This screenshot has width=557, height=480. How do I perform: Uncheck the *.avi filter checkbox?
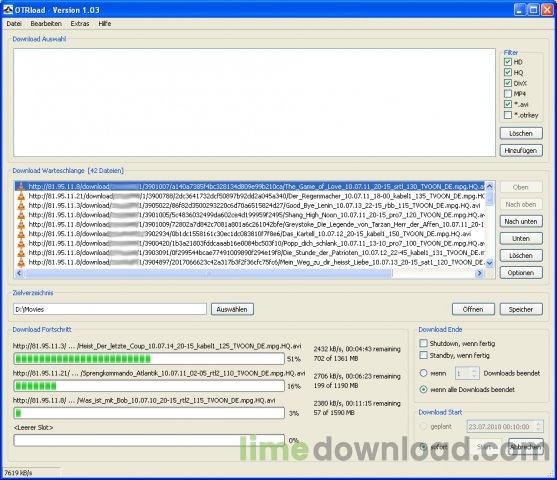pos(508,104)
